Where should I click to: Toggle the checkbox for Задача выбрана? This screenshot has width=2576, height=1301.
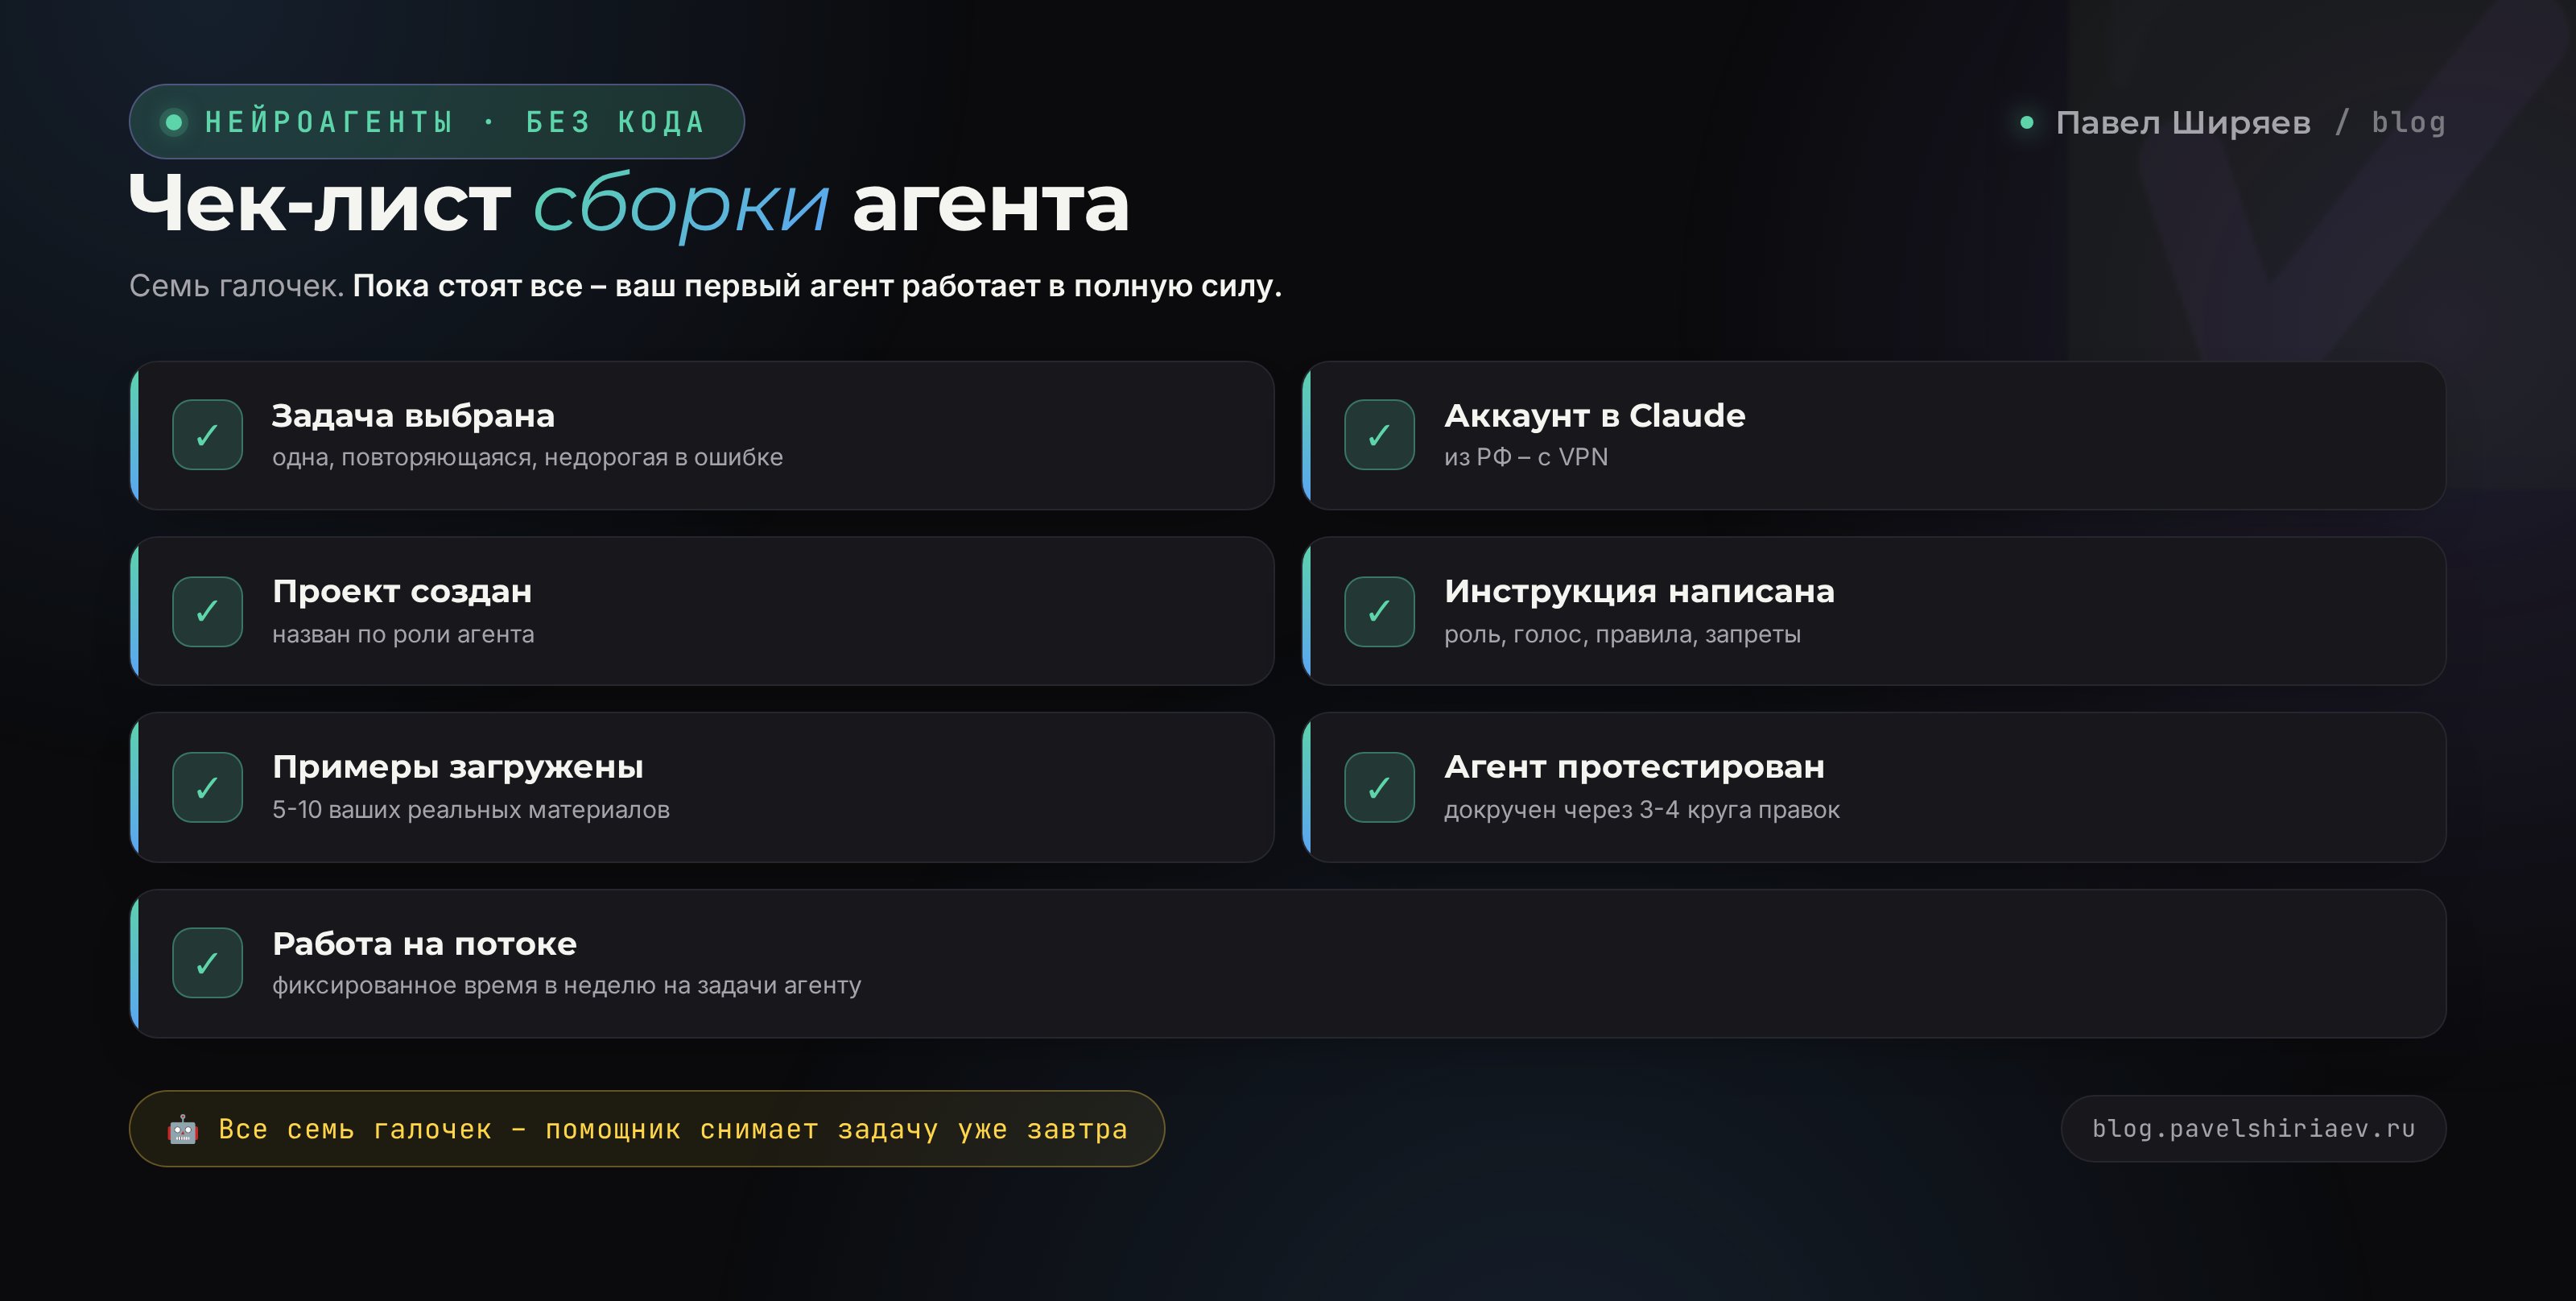click(207, 435)
